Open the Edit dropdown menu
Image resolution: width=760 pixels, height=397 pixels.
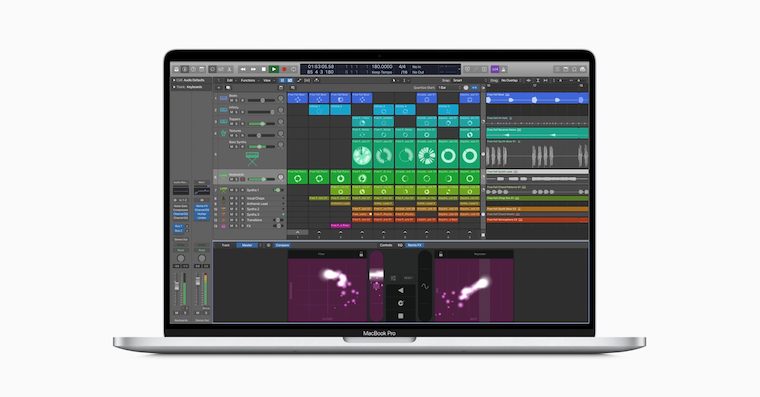point(231,80)
